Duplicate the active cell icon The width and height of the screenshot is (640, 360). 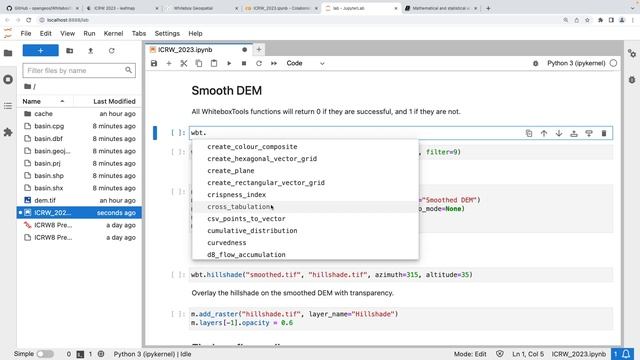point(529,133)
